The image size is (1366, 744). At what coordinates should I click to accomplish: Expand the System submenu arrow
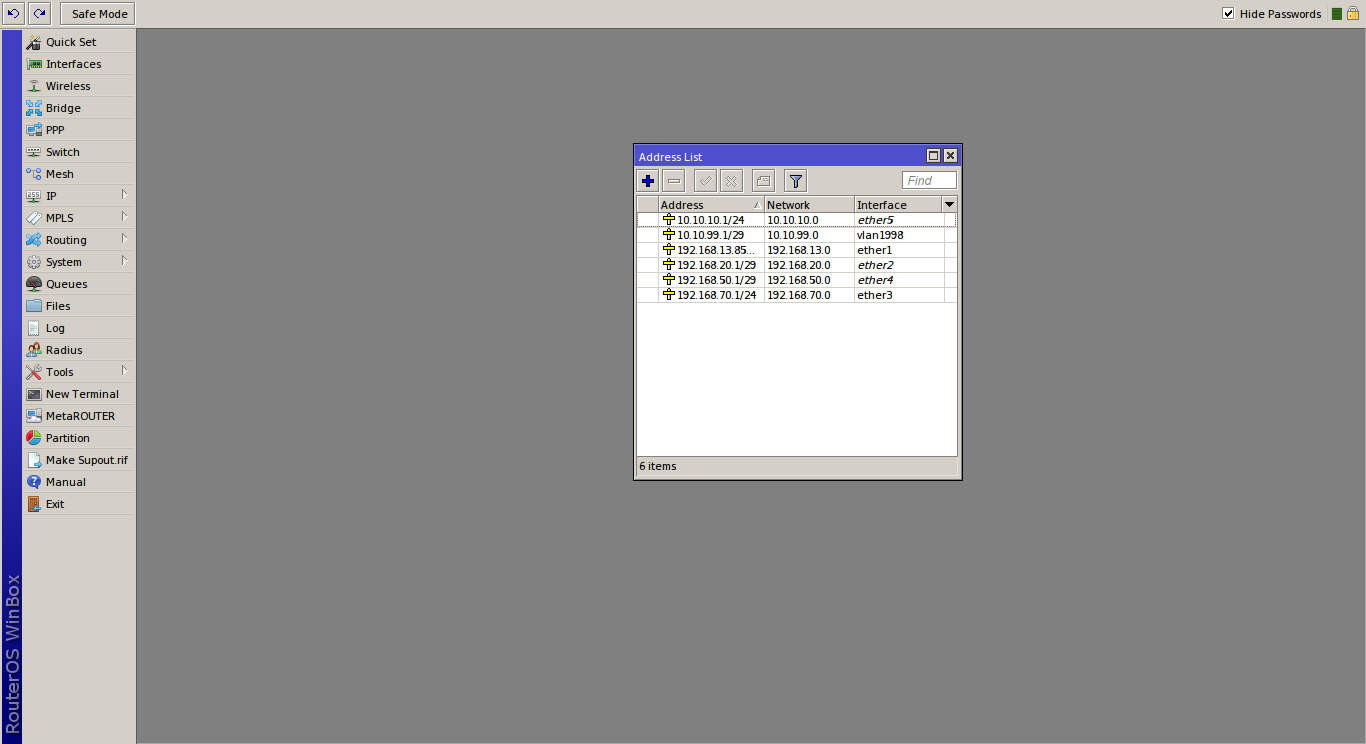point(125,260)
